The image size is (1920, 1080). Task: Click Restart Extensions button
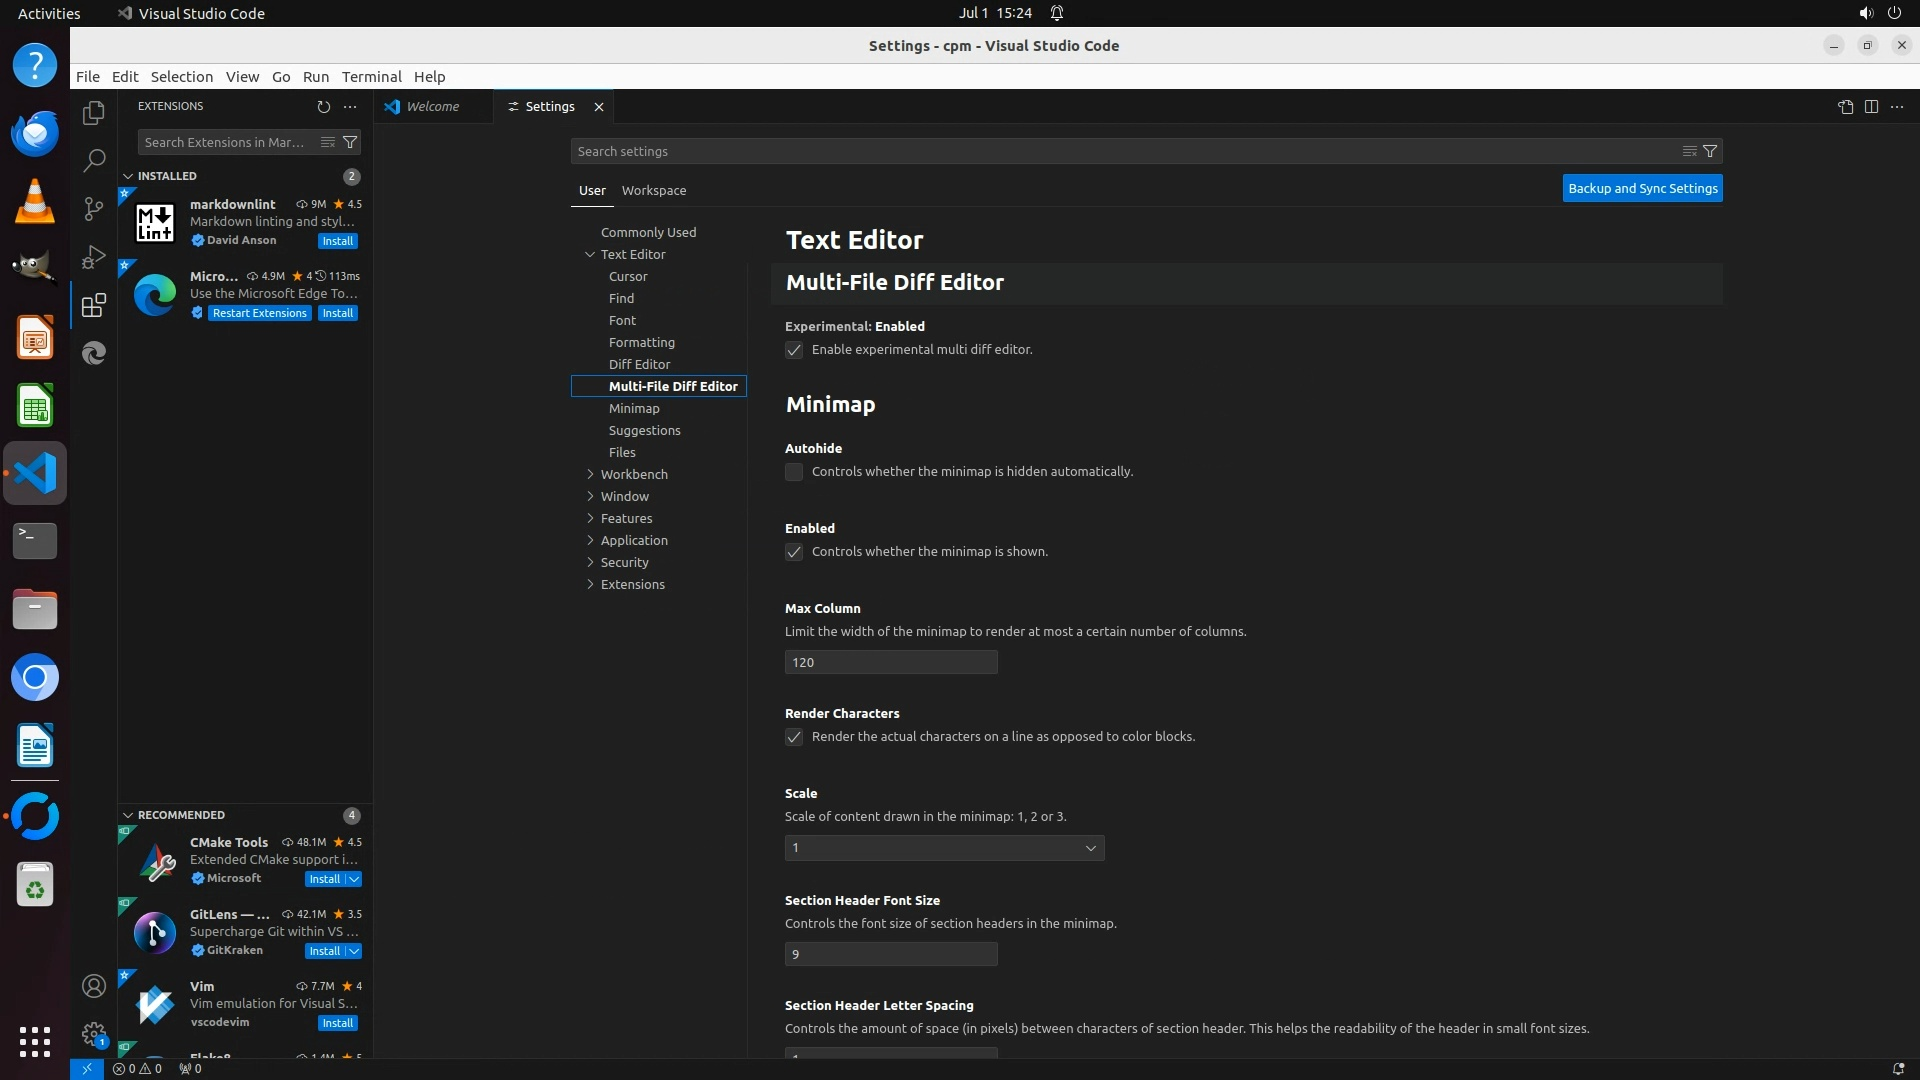tap(259, 313)
